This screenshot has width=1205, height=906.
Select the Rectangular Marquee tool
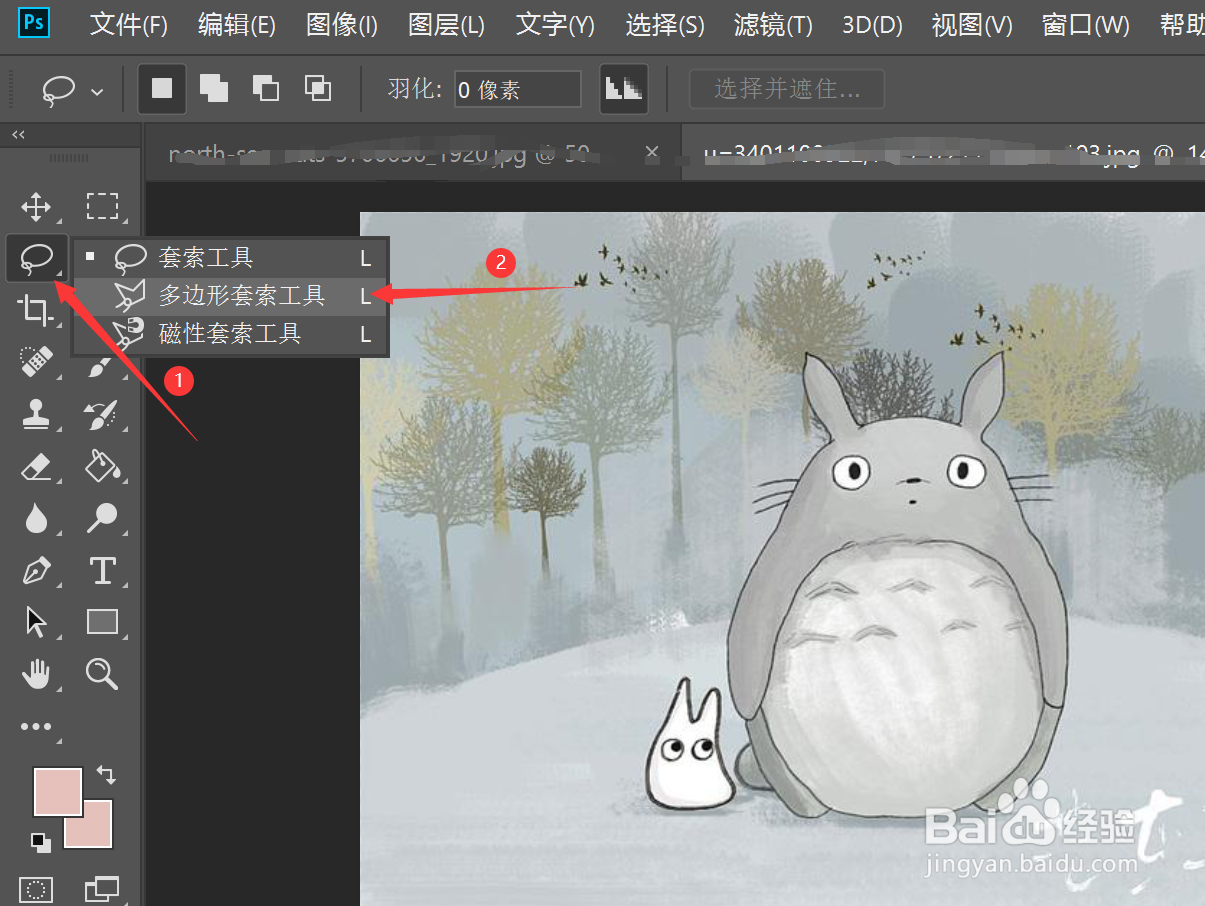pyautogui.click(x=102, y=207)
